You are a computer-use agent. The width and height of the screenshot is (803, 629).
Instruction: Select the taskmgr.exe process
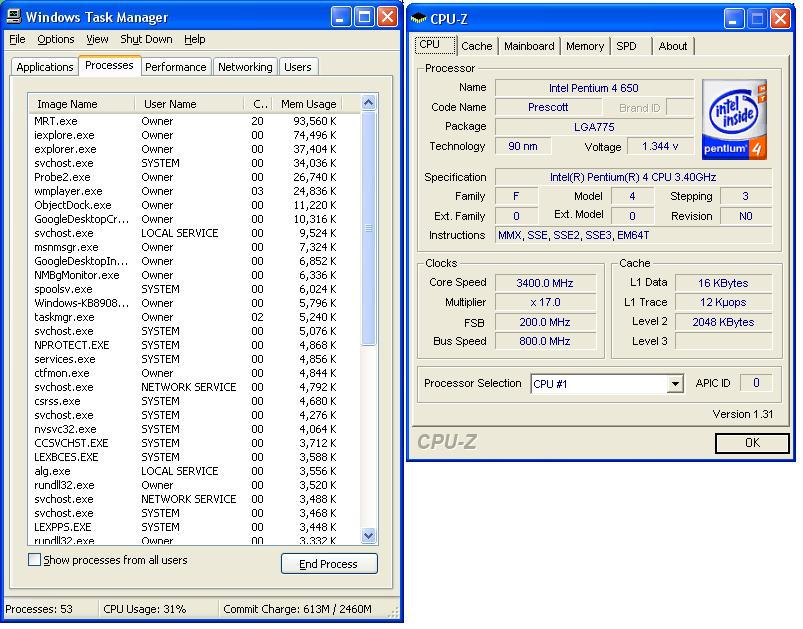pyautogui.click(x=186, y=317)
